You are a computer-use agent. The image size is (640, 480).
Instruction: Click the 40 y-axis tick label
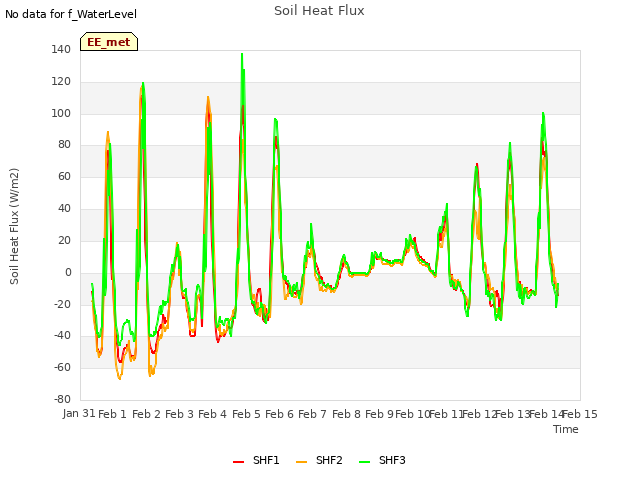click(x=64, y=209)
